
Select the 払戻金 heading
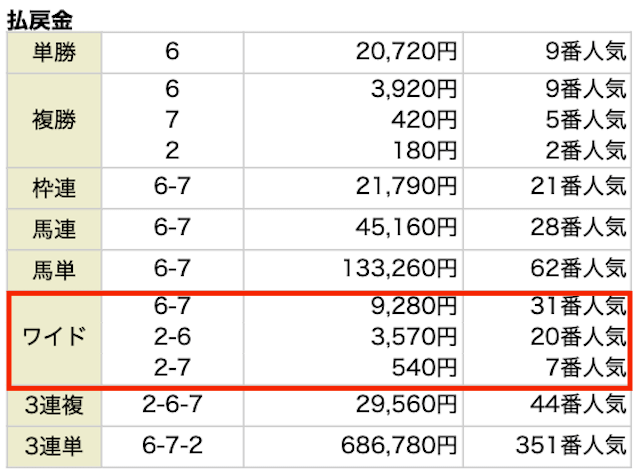coord(40,20)
